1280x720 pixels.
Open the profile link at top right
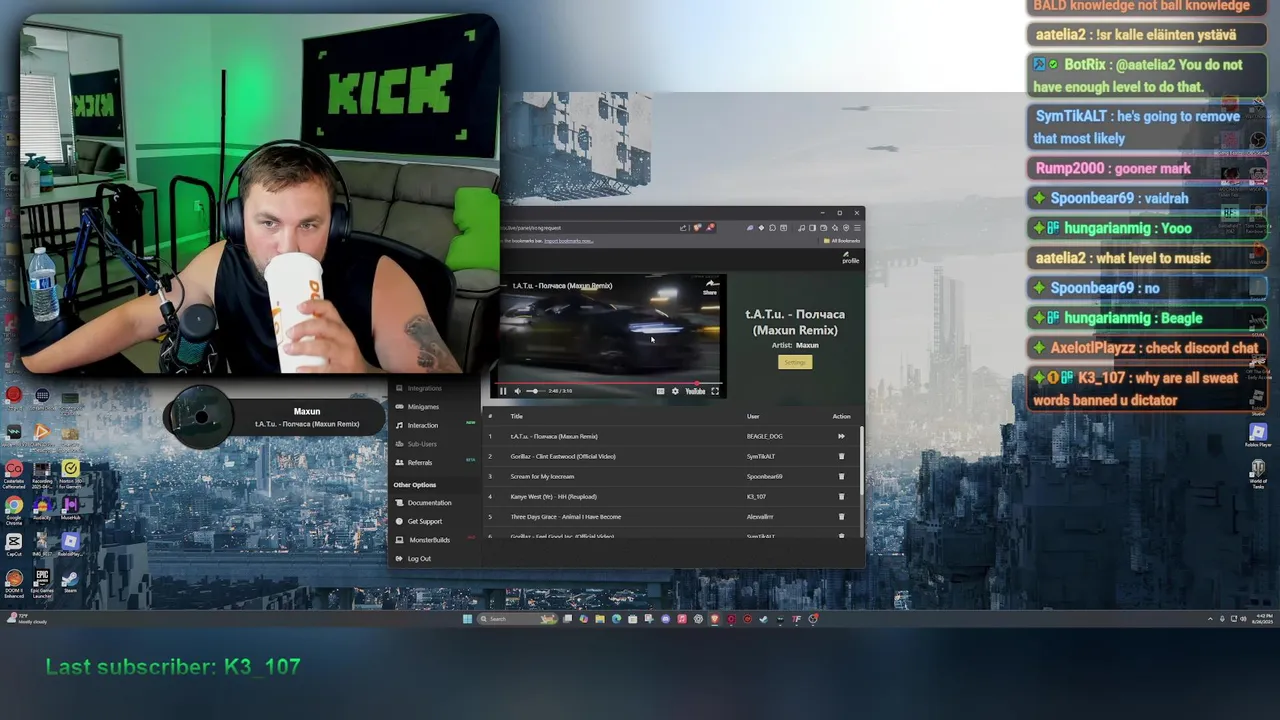click(850, 259)
